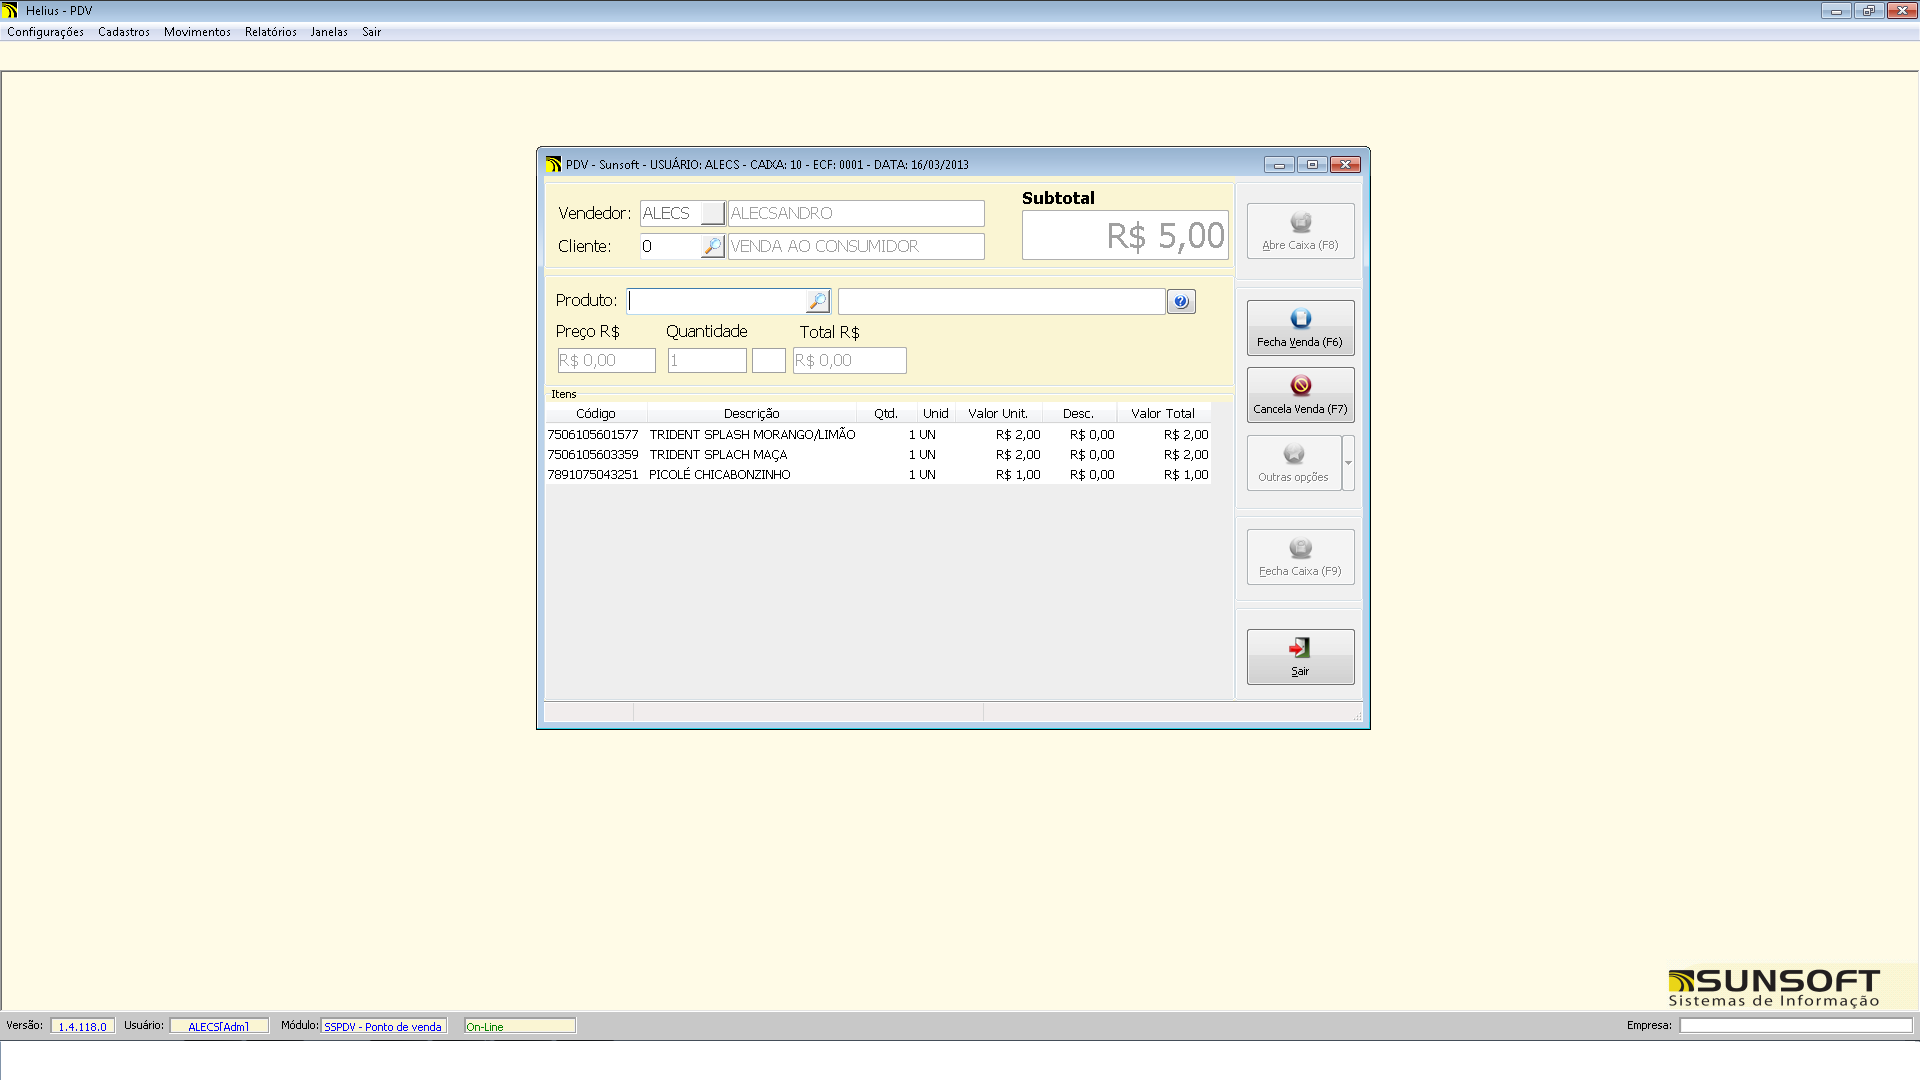The width and height of the screenshot is (1924, 1080).
Task: Click the Quantidade input field
Action: pyautogui.click(x=706, y=360)
